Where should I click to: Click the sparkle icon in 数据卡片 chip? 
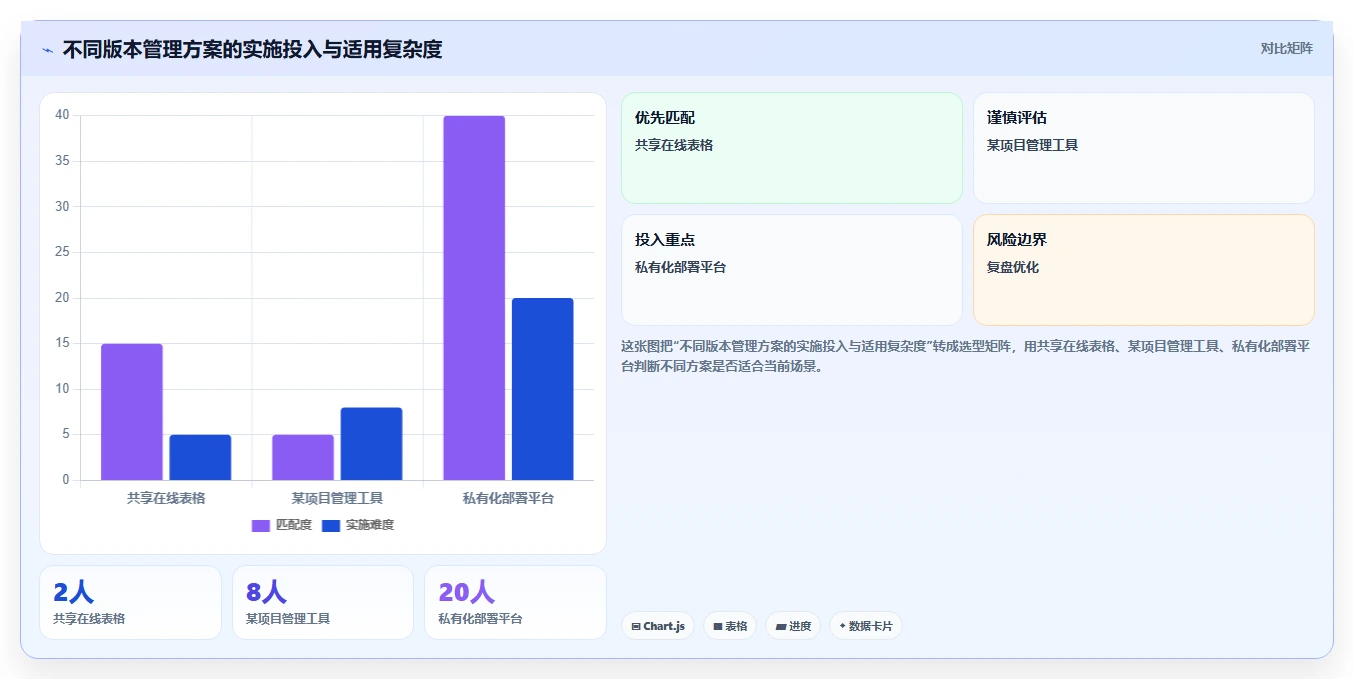point(842,626)
